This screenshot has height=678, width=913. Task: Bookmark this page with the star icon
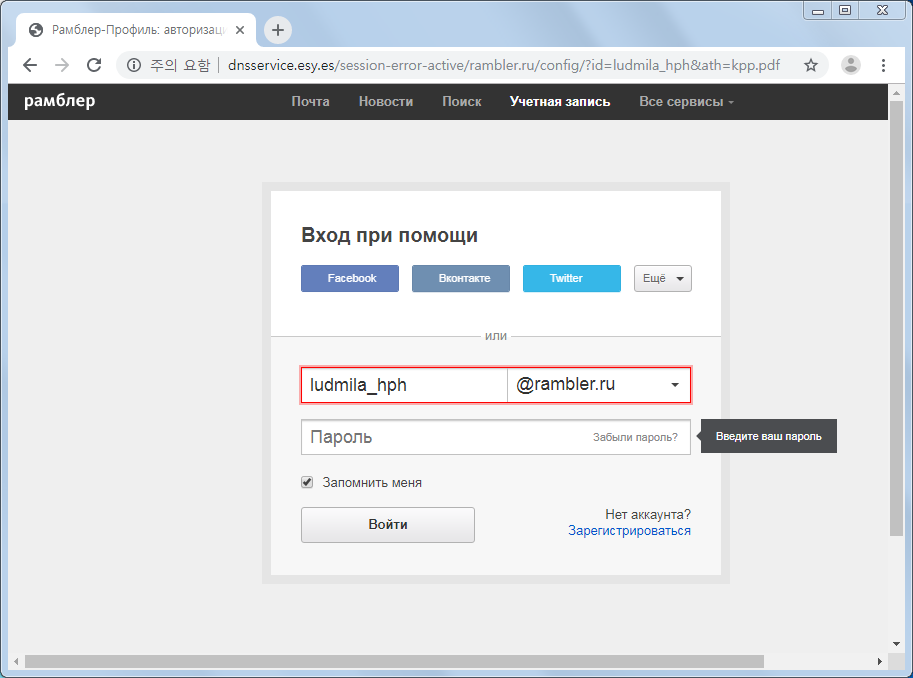[x=811, y=65]
